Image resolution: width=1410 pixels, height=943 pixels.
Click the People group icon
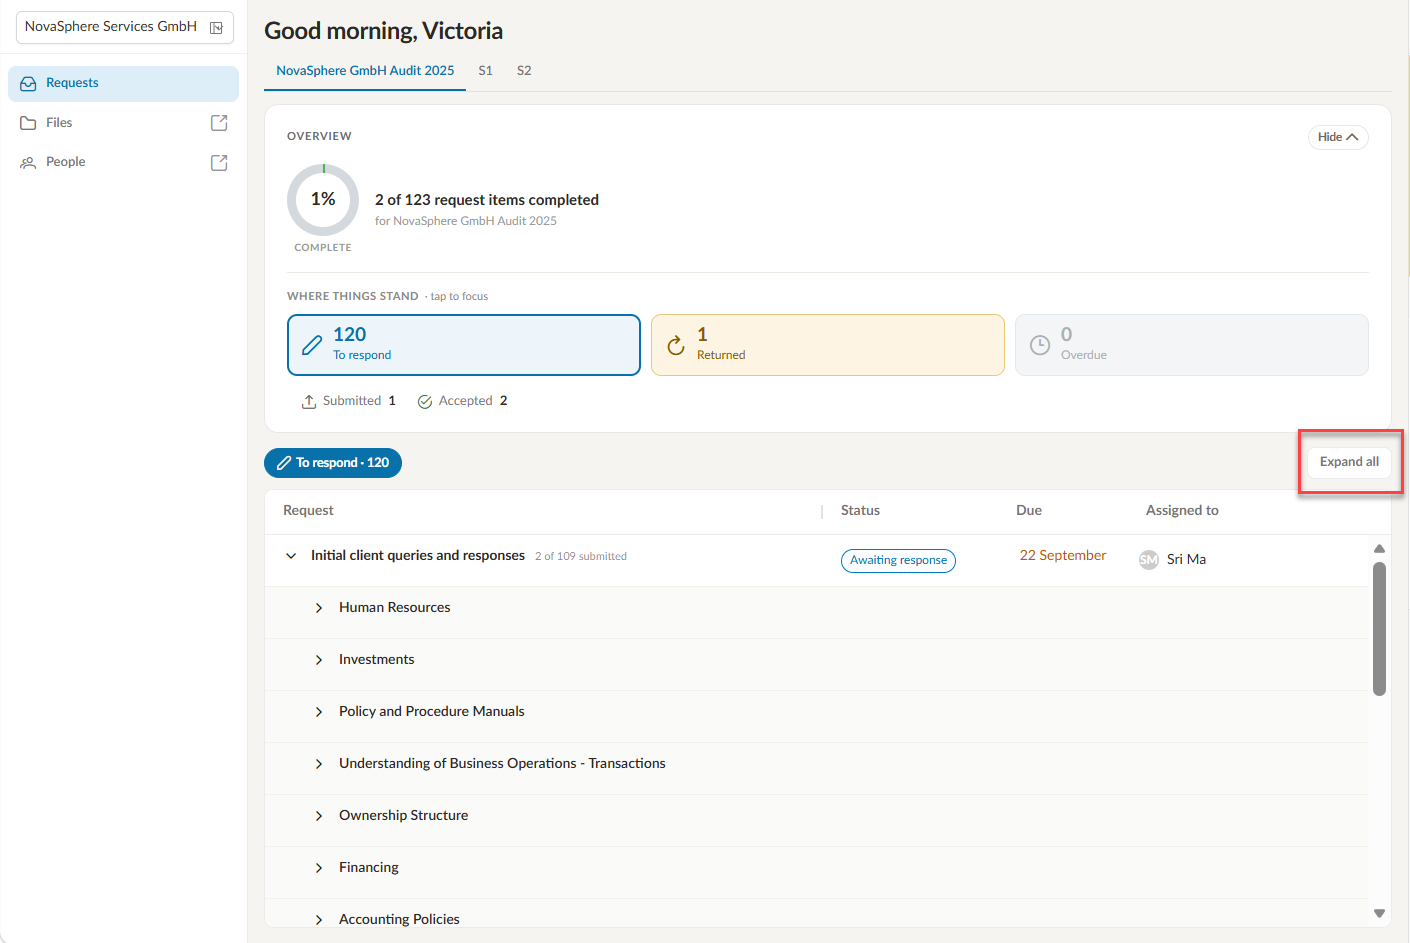(x=28, y=162)
